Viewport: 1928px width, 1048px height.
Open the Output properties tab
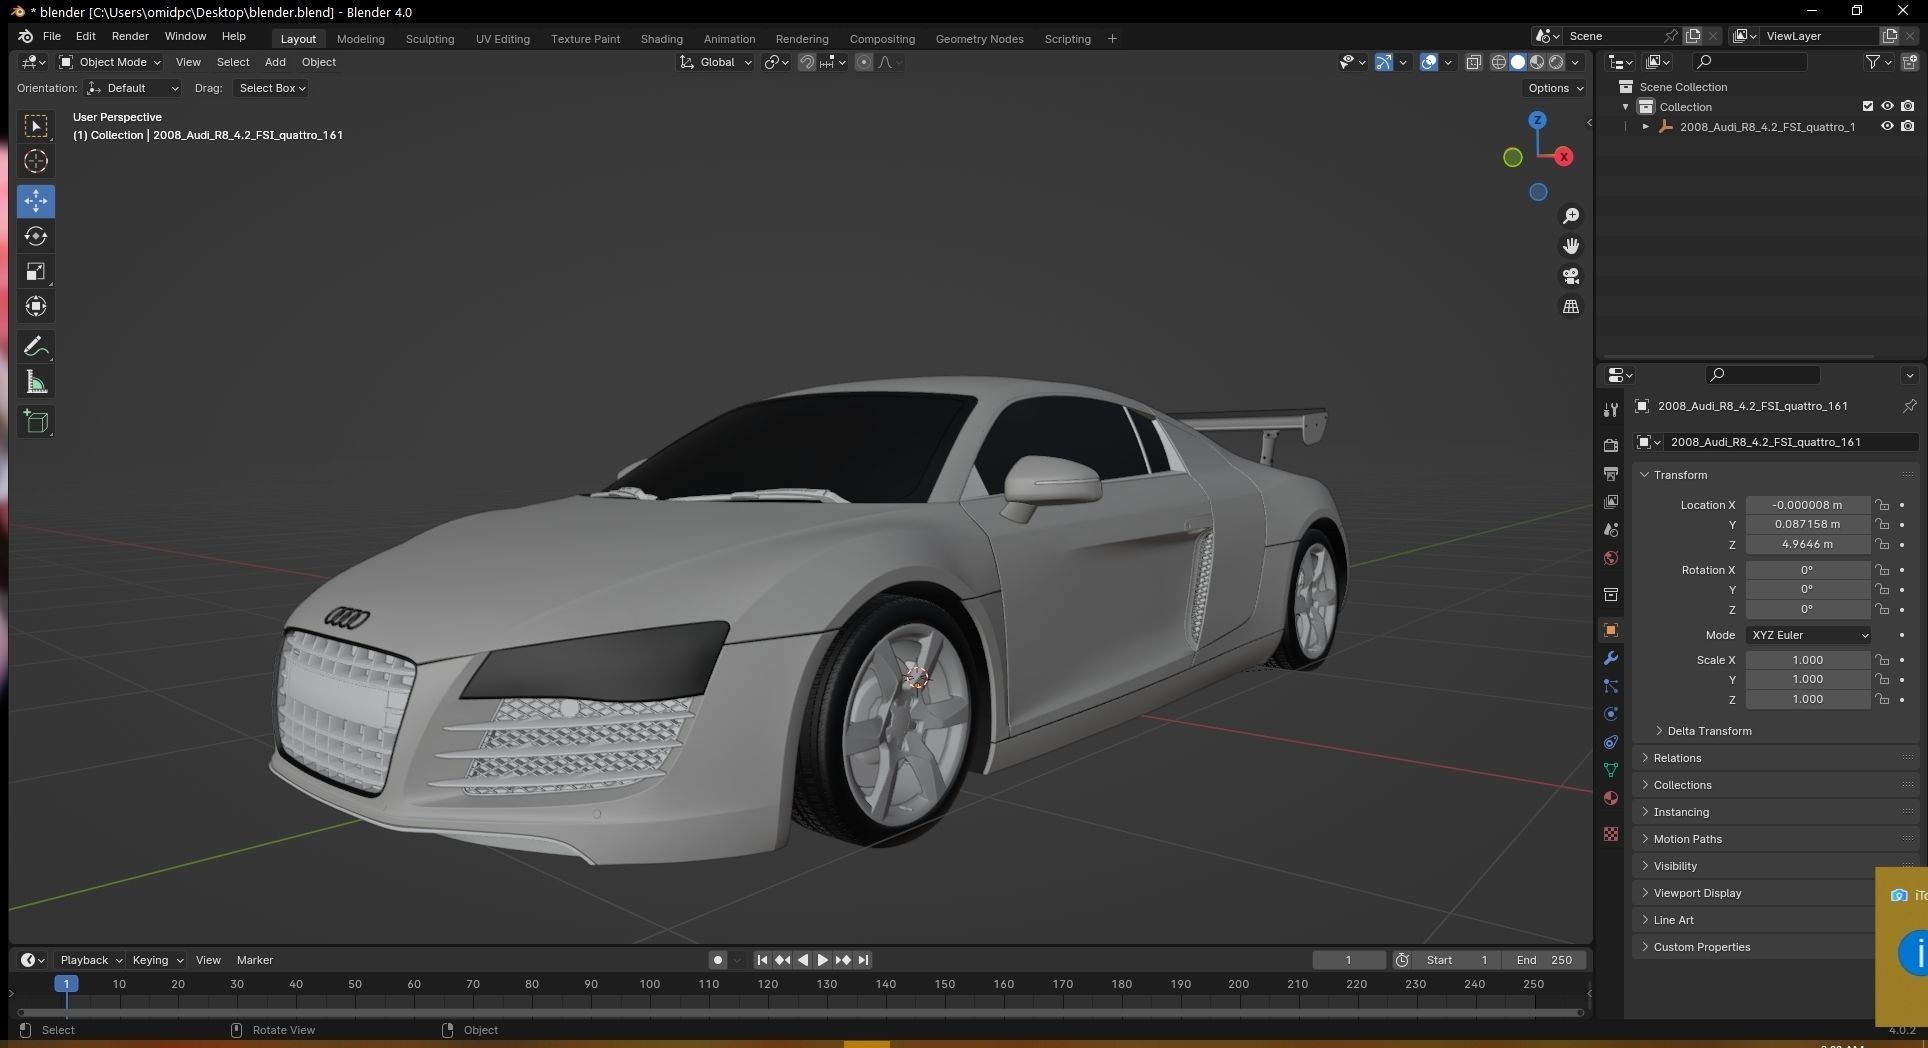tap(1611, 473)
